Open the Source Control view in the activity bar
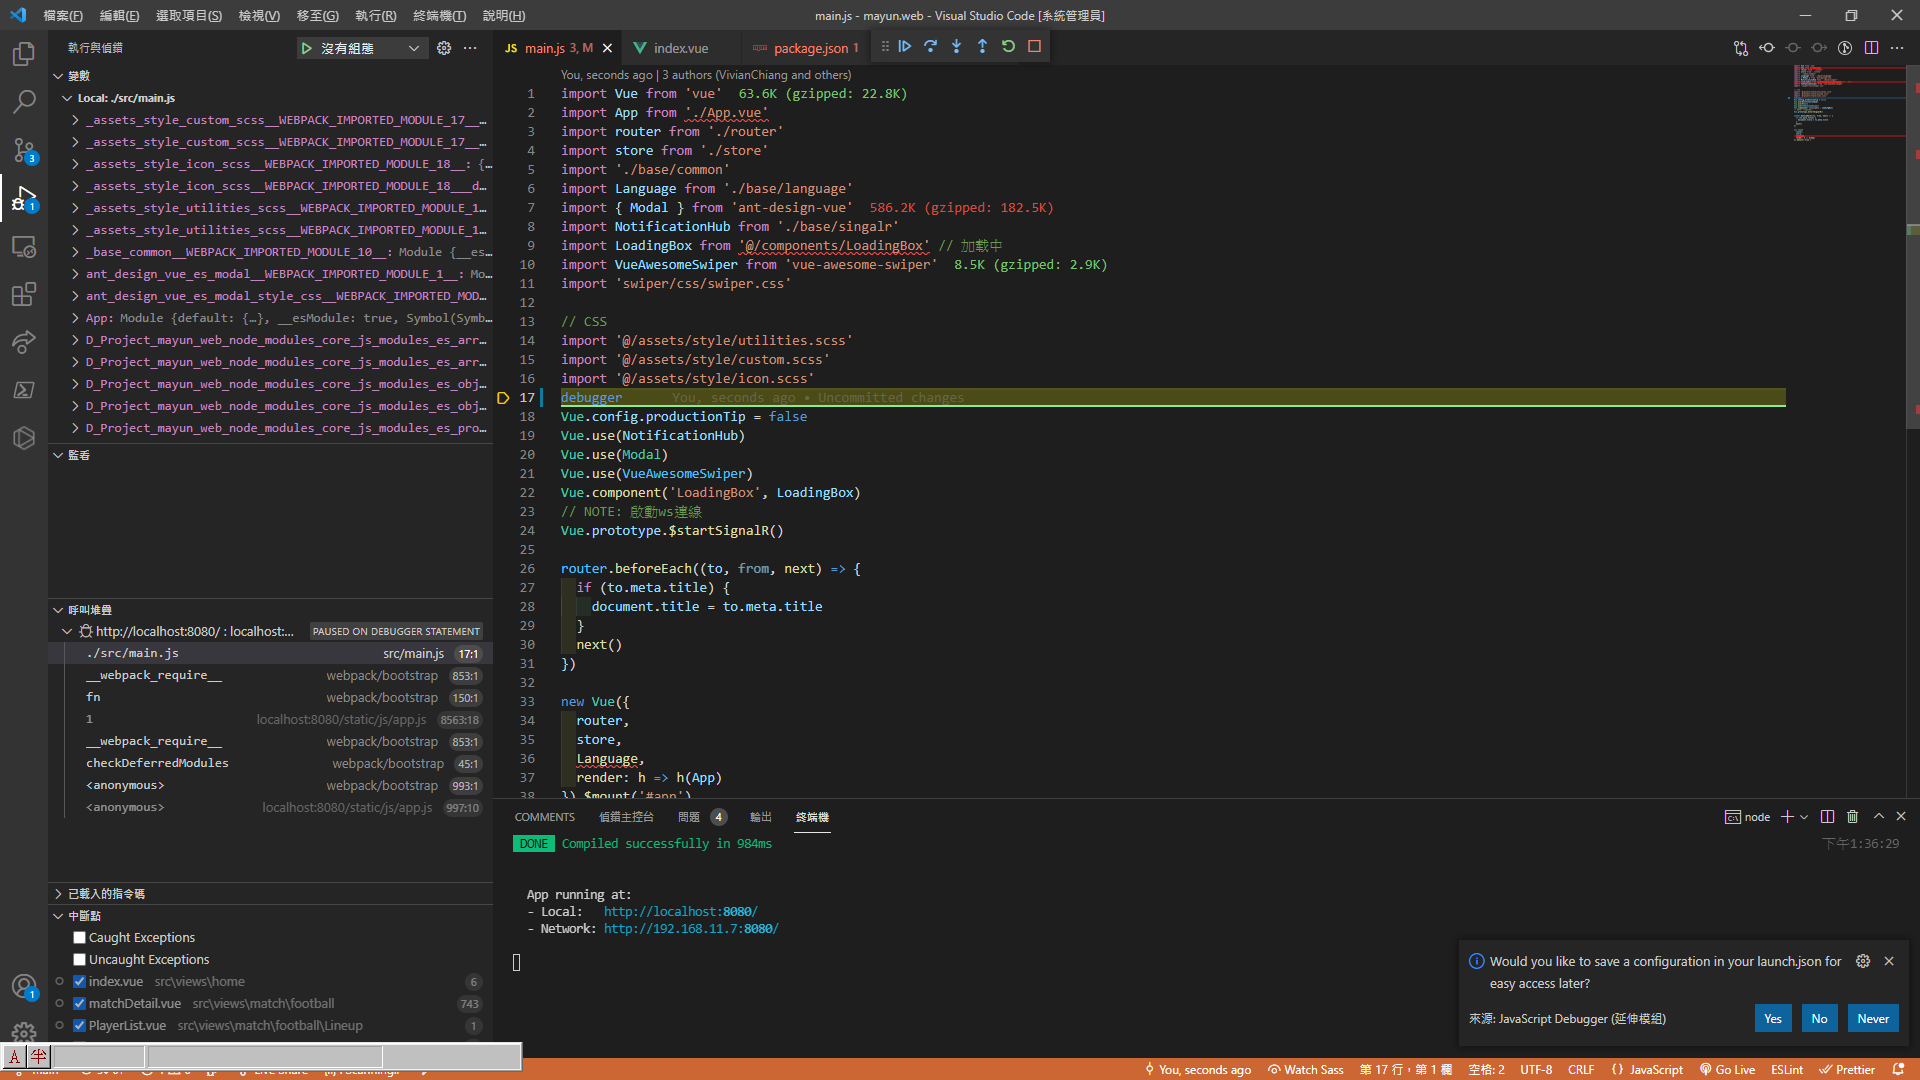Viewport: 1920px width, 1080px height. (x=24, y=150)
